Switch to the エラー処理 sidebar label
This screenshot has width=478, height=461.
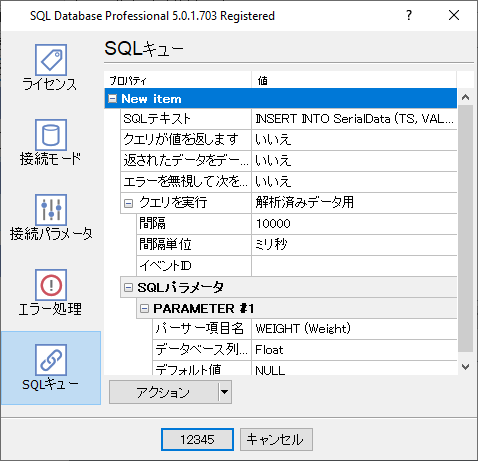(x=50, y=309)
